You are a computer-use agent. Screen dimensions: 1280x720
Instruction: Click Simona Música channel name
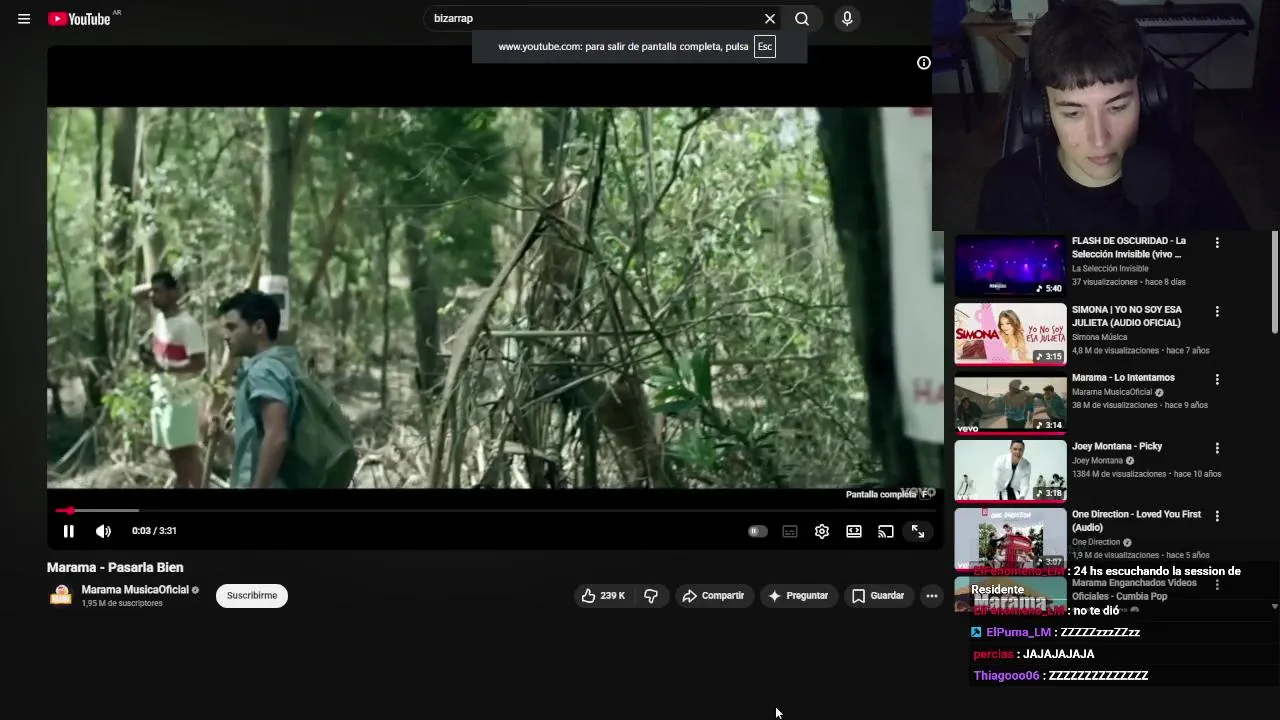(x=1099, y=337)
